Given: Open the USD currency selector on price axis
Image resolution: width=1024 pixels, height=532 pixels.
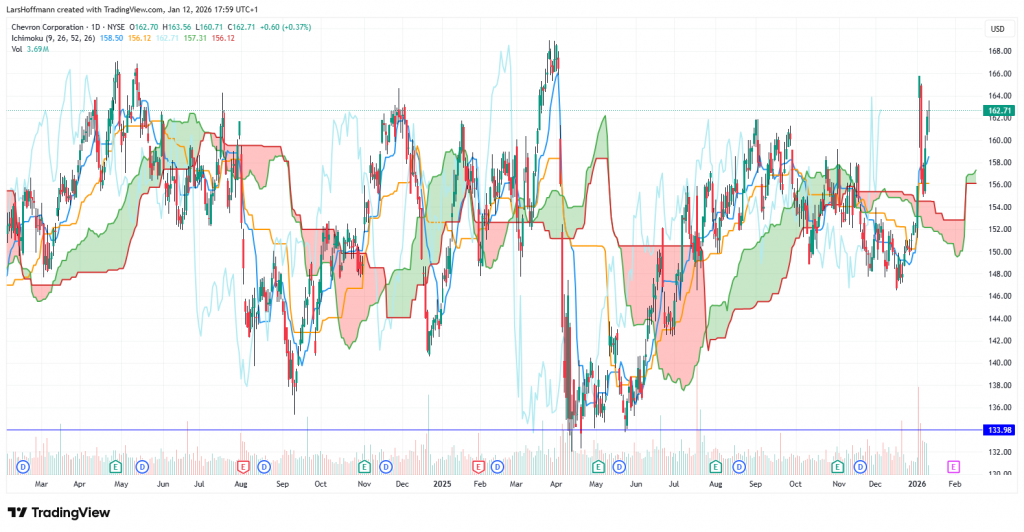Looking at the screenshot, I should pyautogui.click(x=996, y=29).
